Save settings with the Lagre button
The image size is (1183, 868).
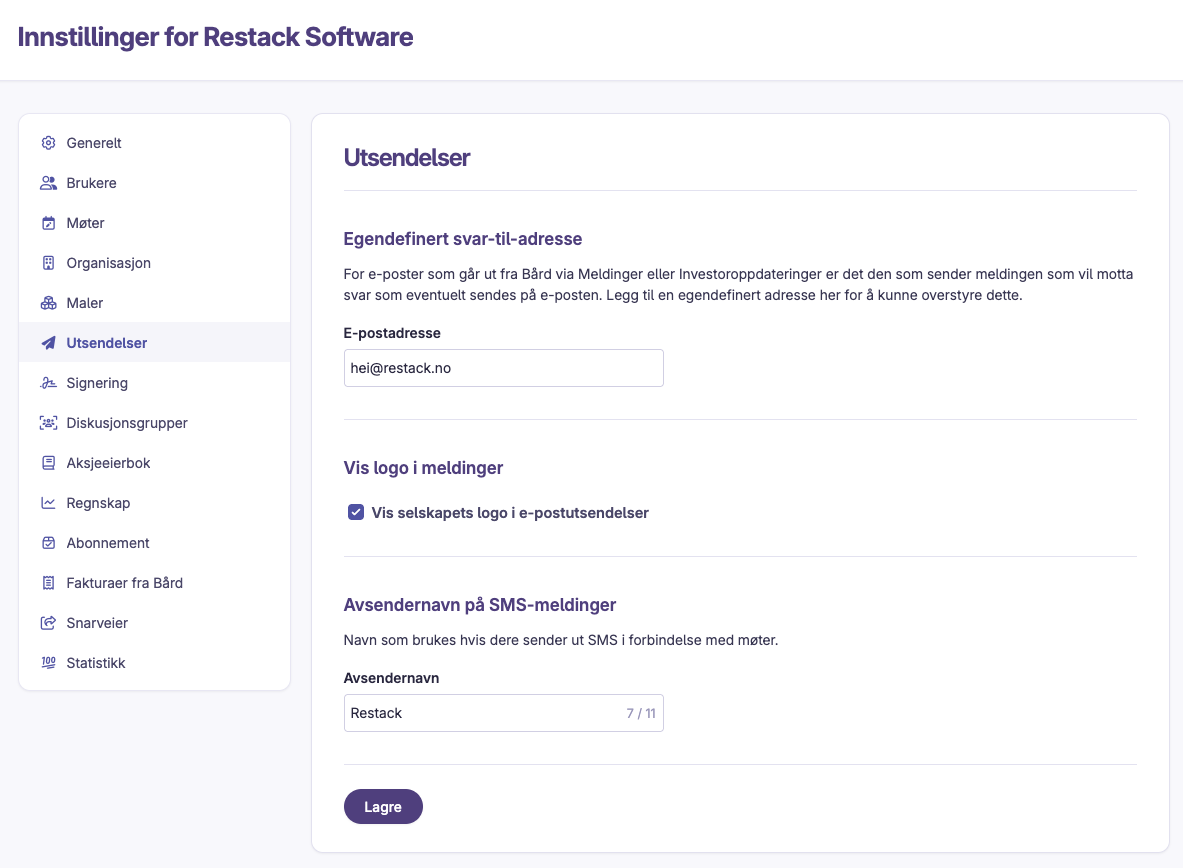383,807
